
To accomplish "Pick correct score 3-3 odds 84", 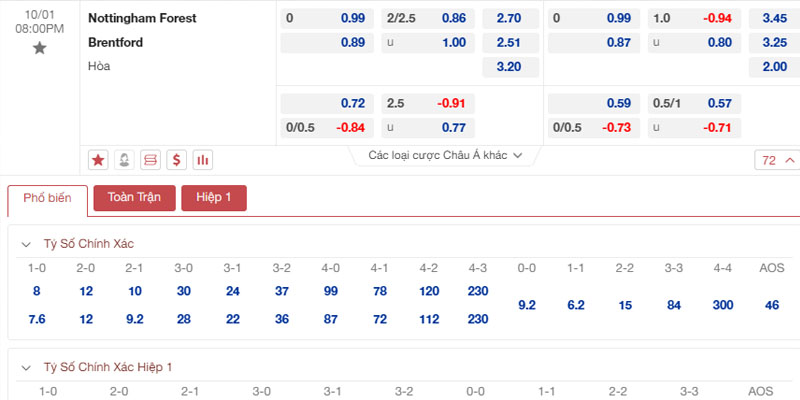I will [x=674, y=306].
